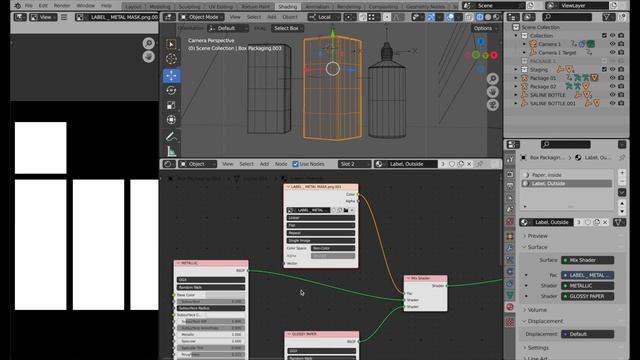This screenshot has width=640, height=360.
Task: Select the Measure tool in viewport toolbar
Action: [171, 151]
